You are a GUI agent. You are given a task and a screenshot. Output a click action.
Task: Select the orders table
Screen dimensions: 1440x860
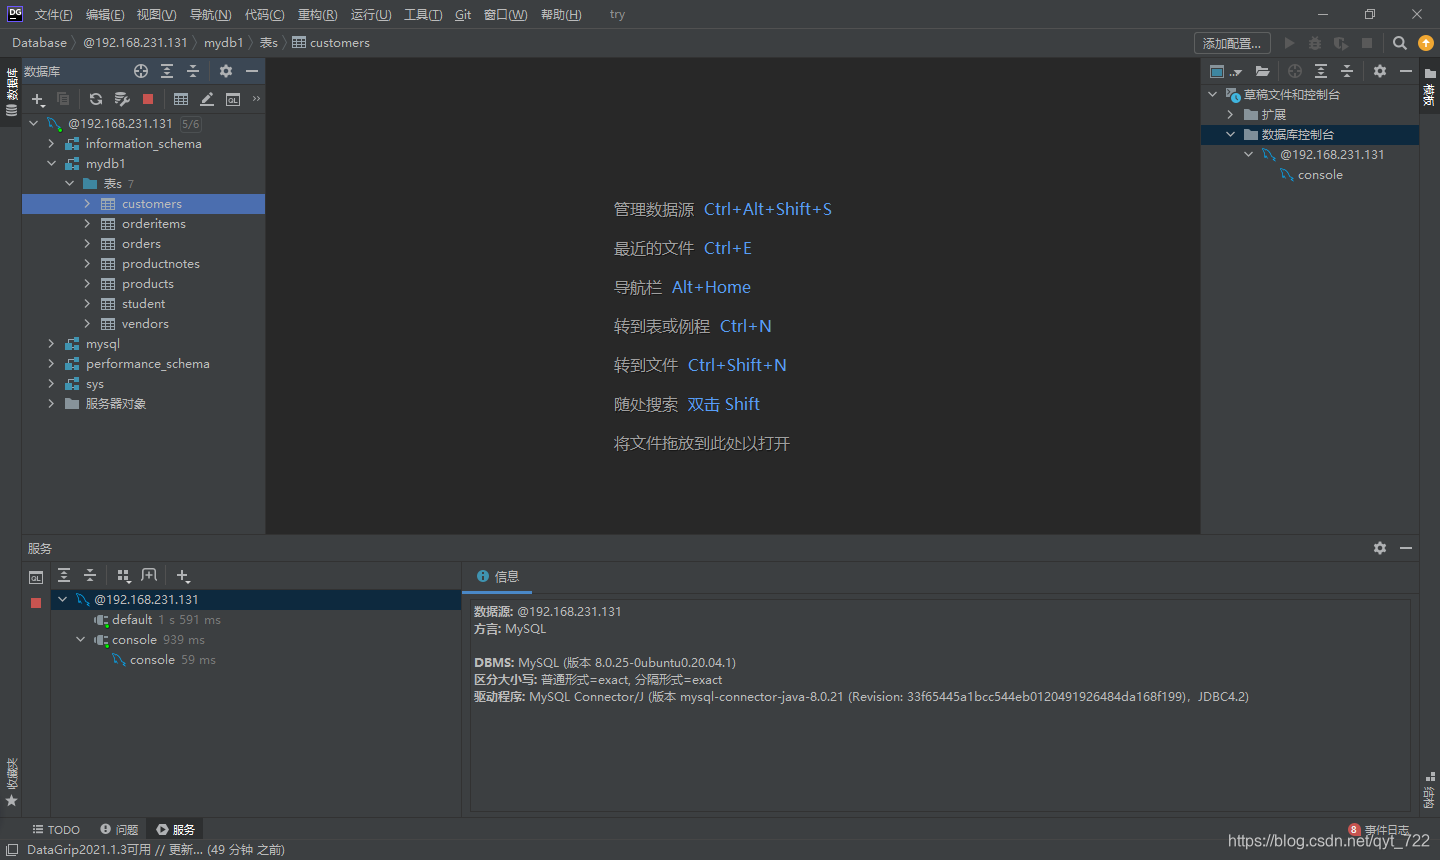pyautogui.click(x=141, y=243)
